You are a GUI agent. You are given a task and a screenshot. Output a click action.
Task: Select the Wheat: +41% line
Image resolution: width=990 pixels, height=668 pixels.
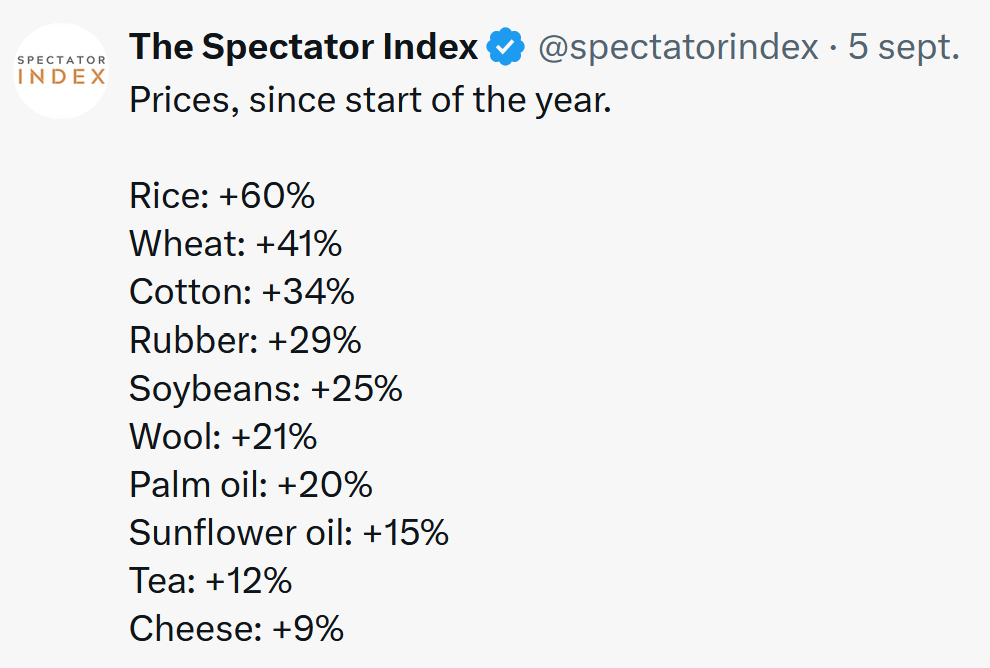click(x=235, y=244)
